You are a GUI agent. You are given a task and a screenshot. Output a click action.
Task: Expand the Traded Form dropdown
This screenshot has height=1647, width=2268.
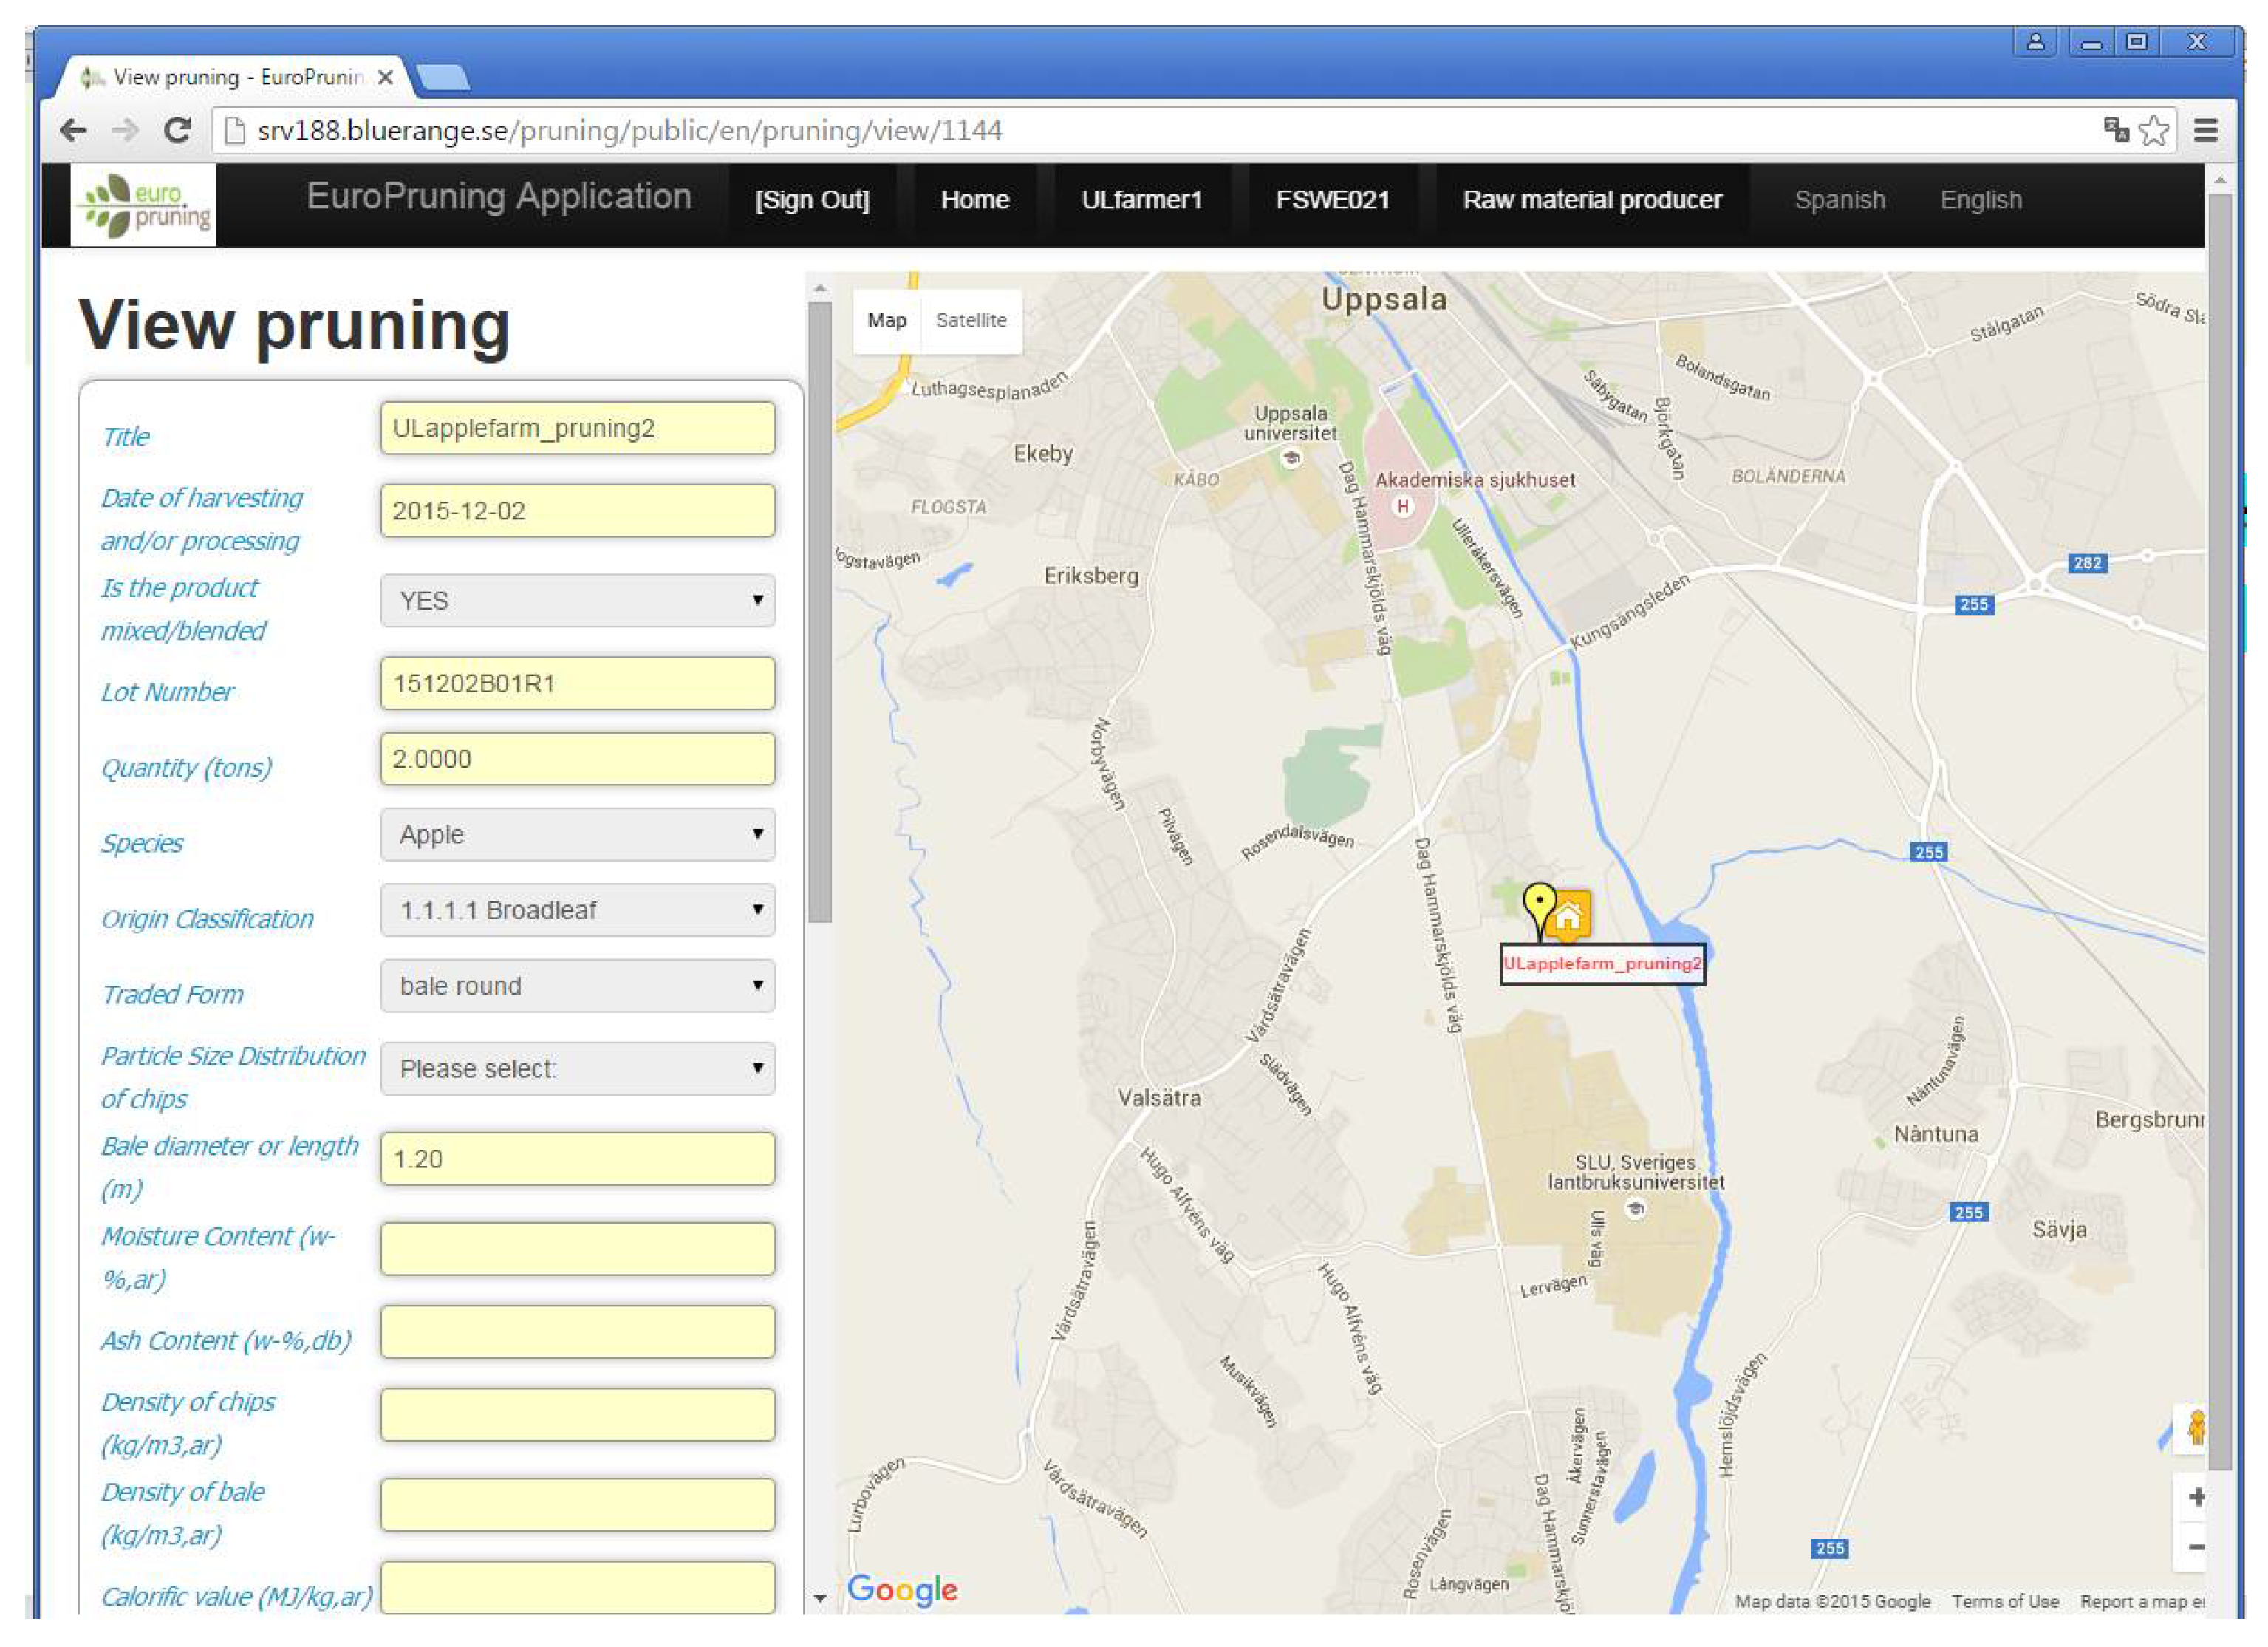[577, 986]
